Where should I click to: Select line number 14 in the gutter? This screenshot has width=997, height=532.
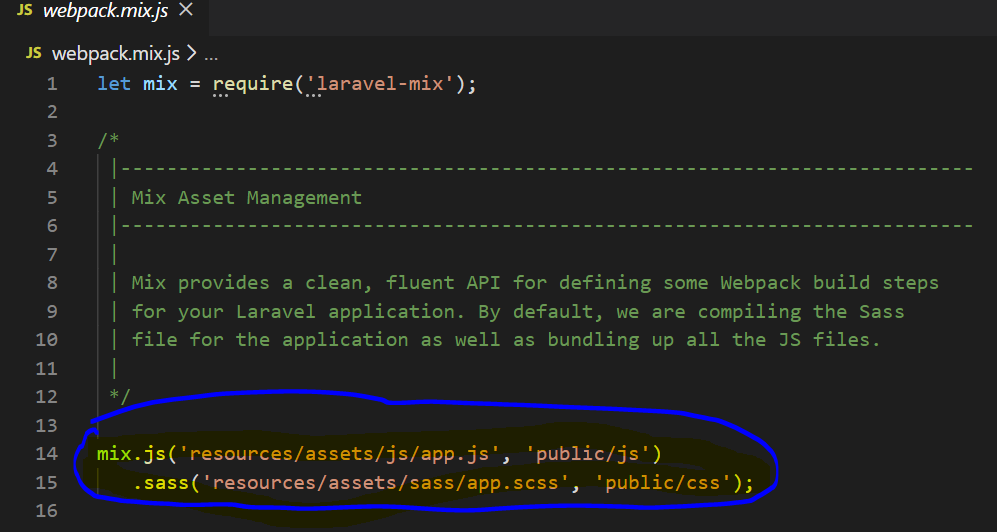47,454
